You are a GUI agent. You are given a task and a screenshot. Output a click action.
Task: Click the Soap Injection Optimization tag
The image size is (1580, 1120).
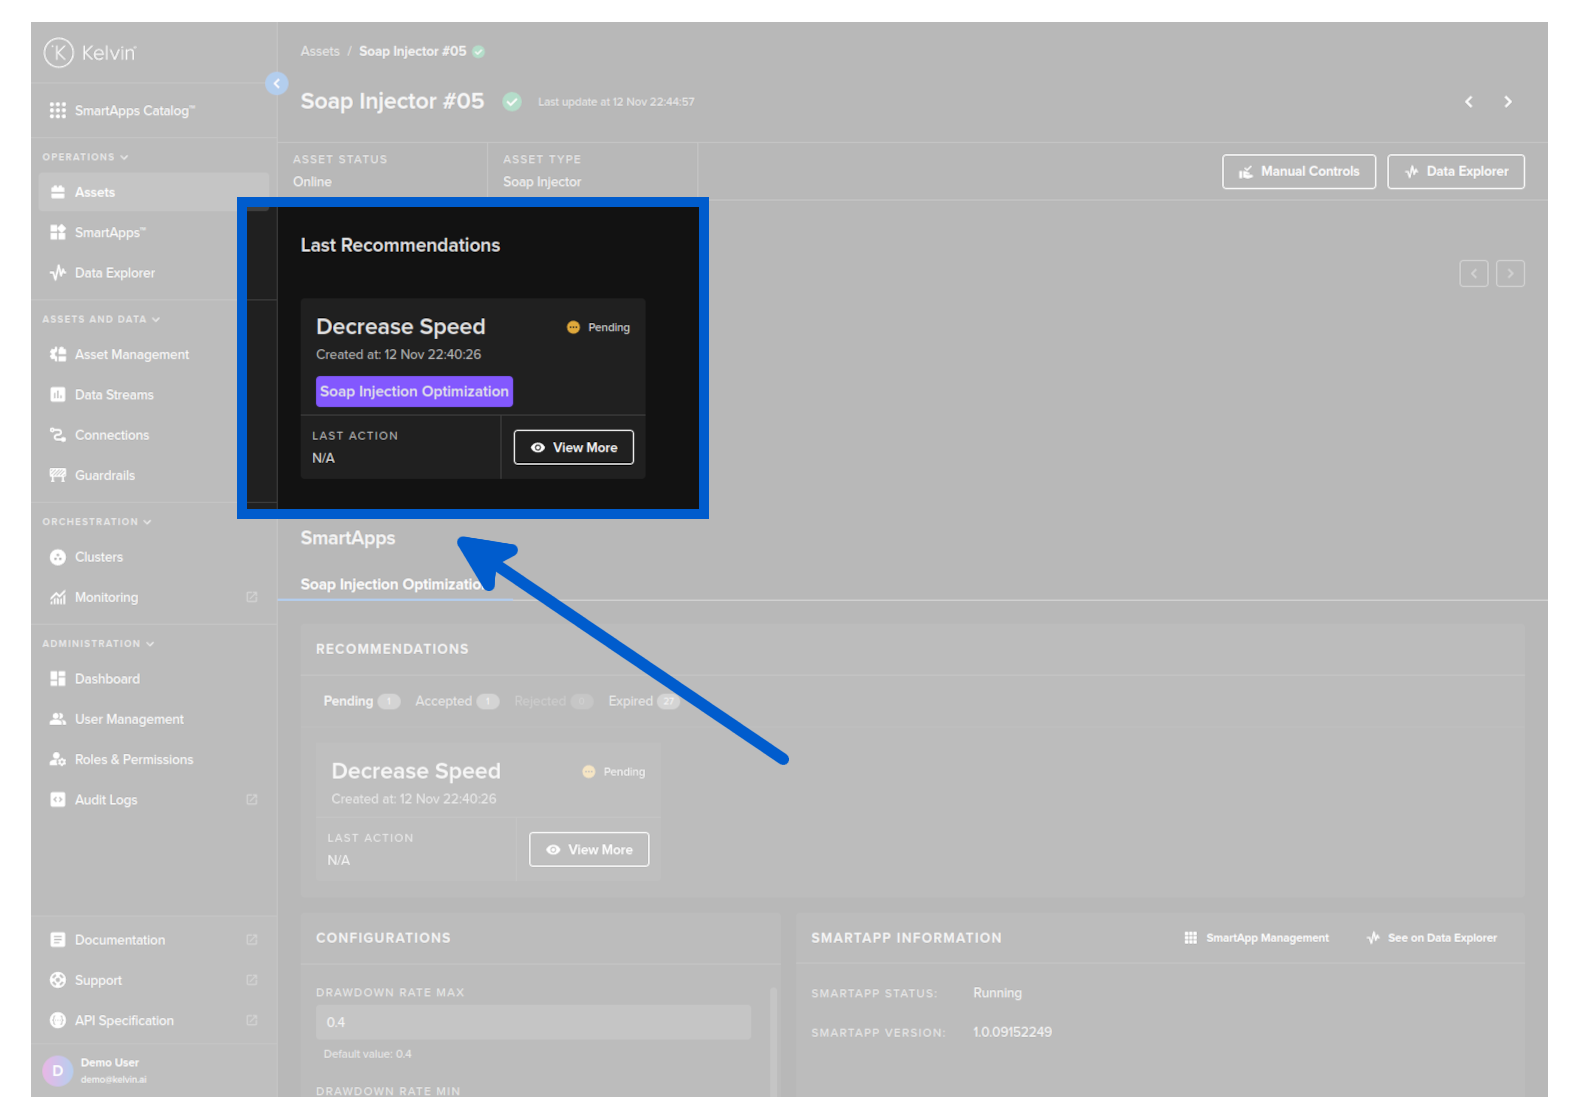click(x=414, y=392)
